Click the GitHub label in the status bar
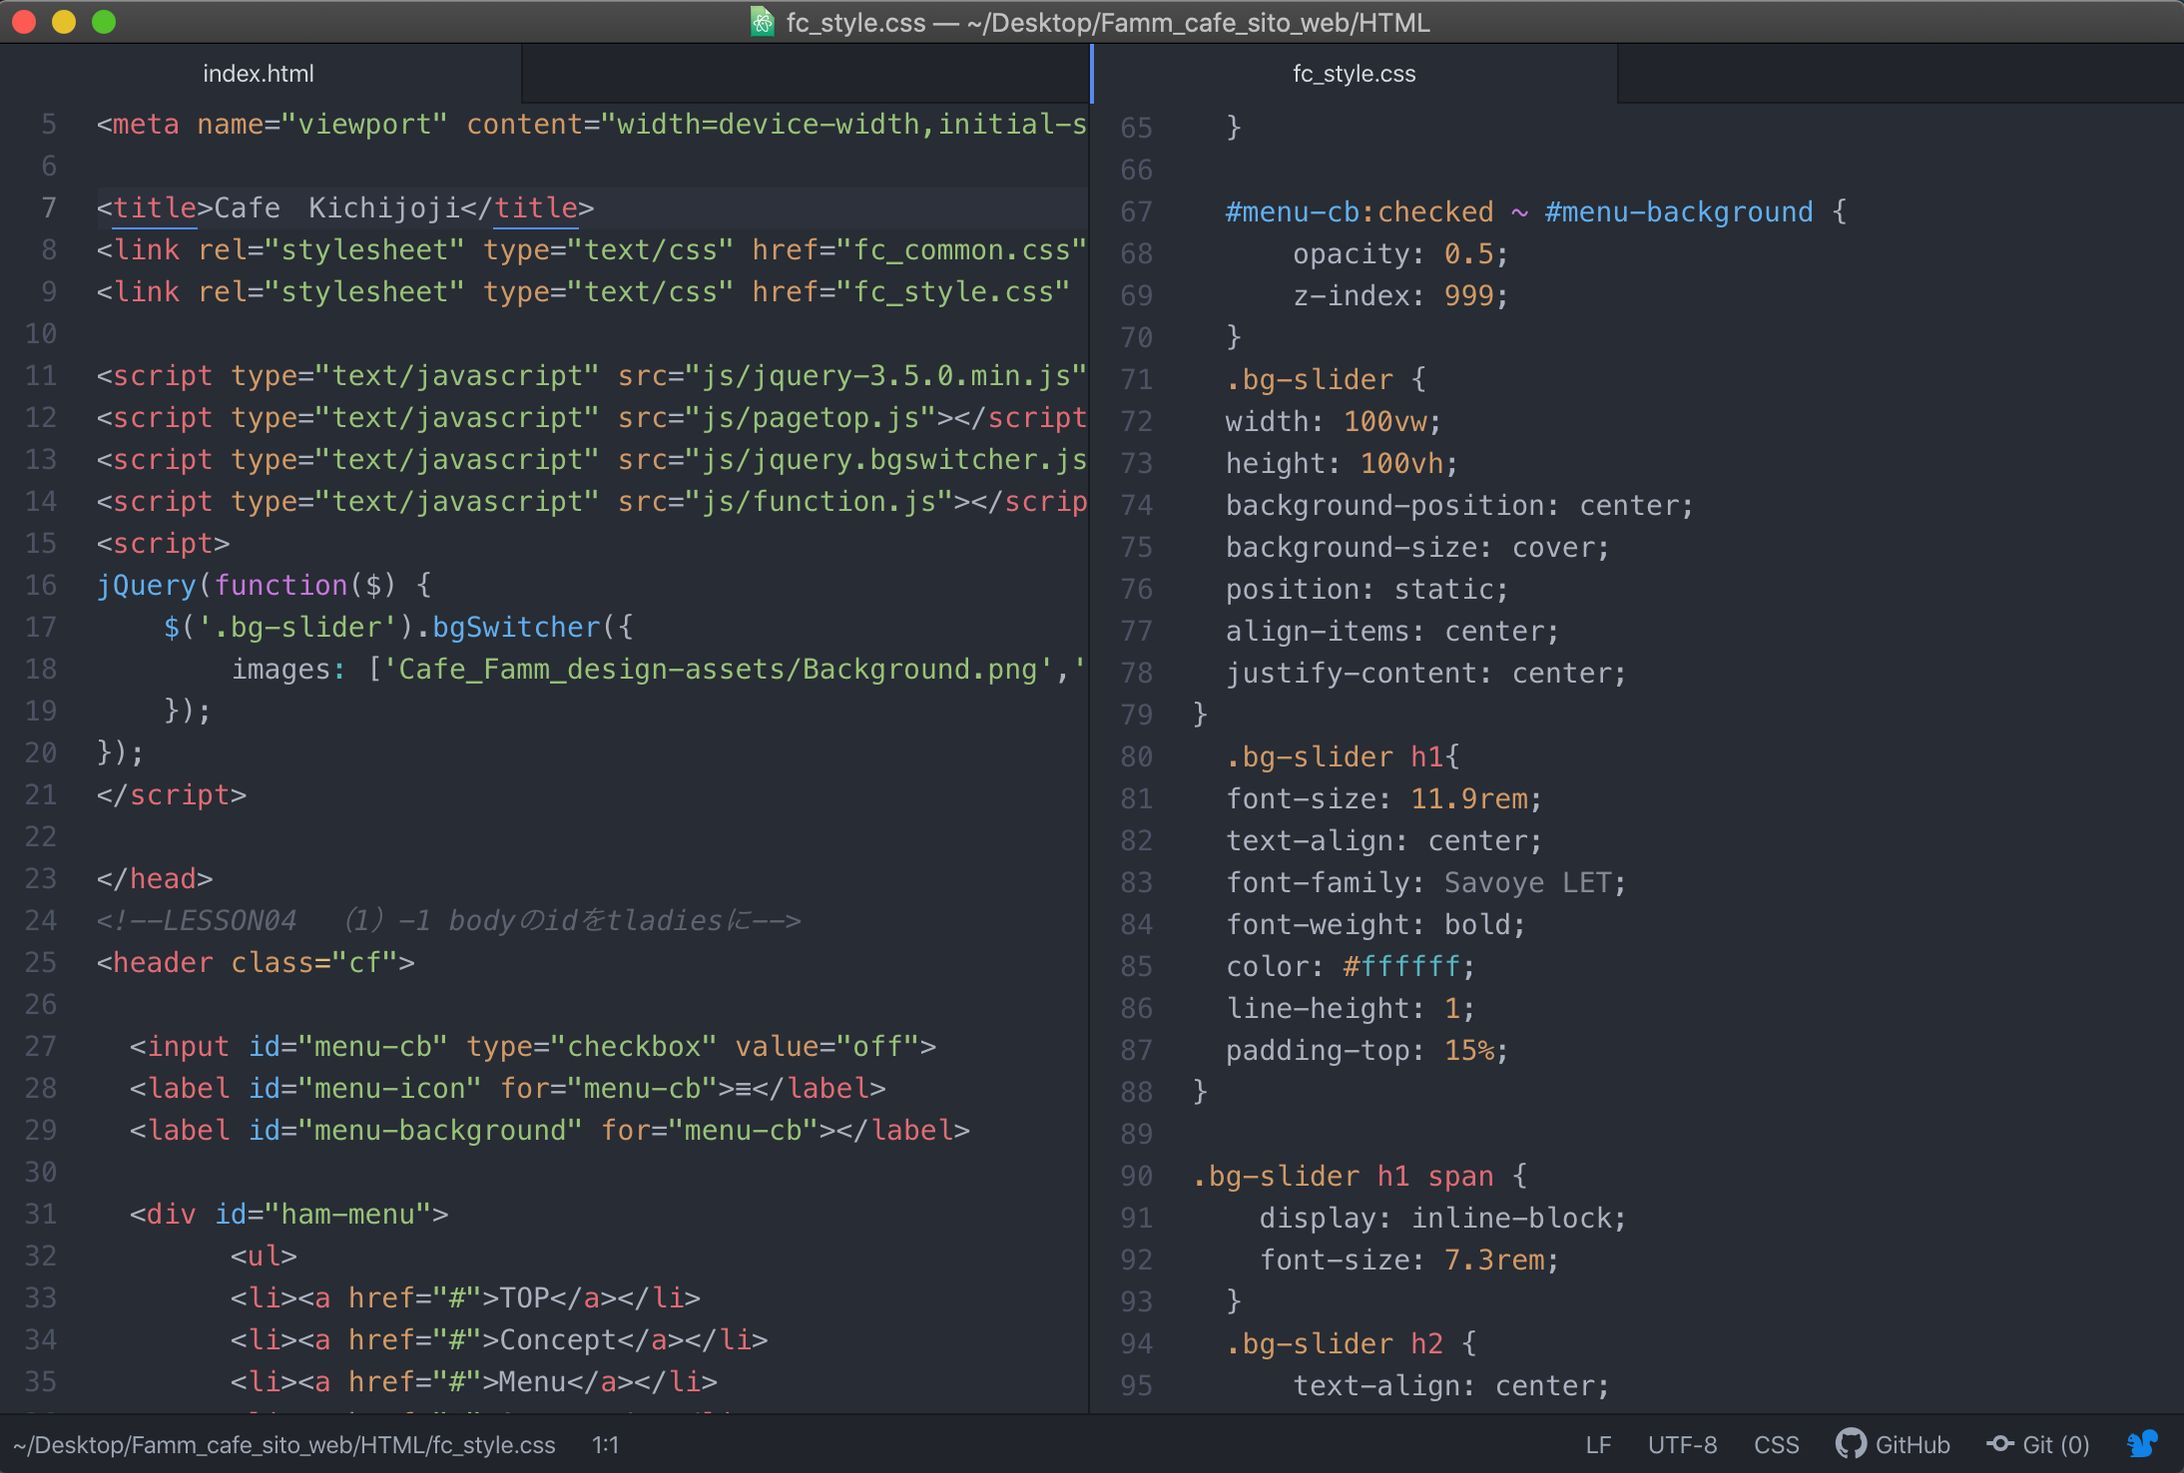This screenshot has width=2184, height=1473. [1910, 1445]
